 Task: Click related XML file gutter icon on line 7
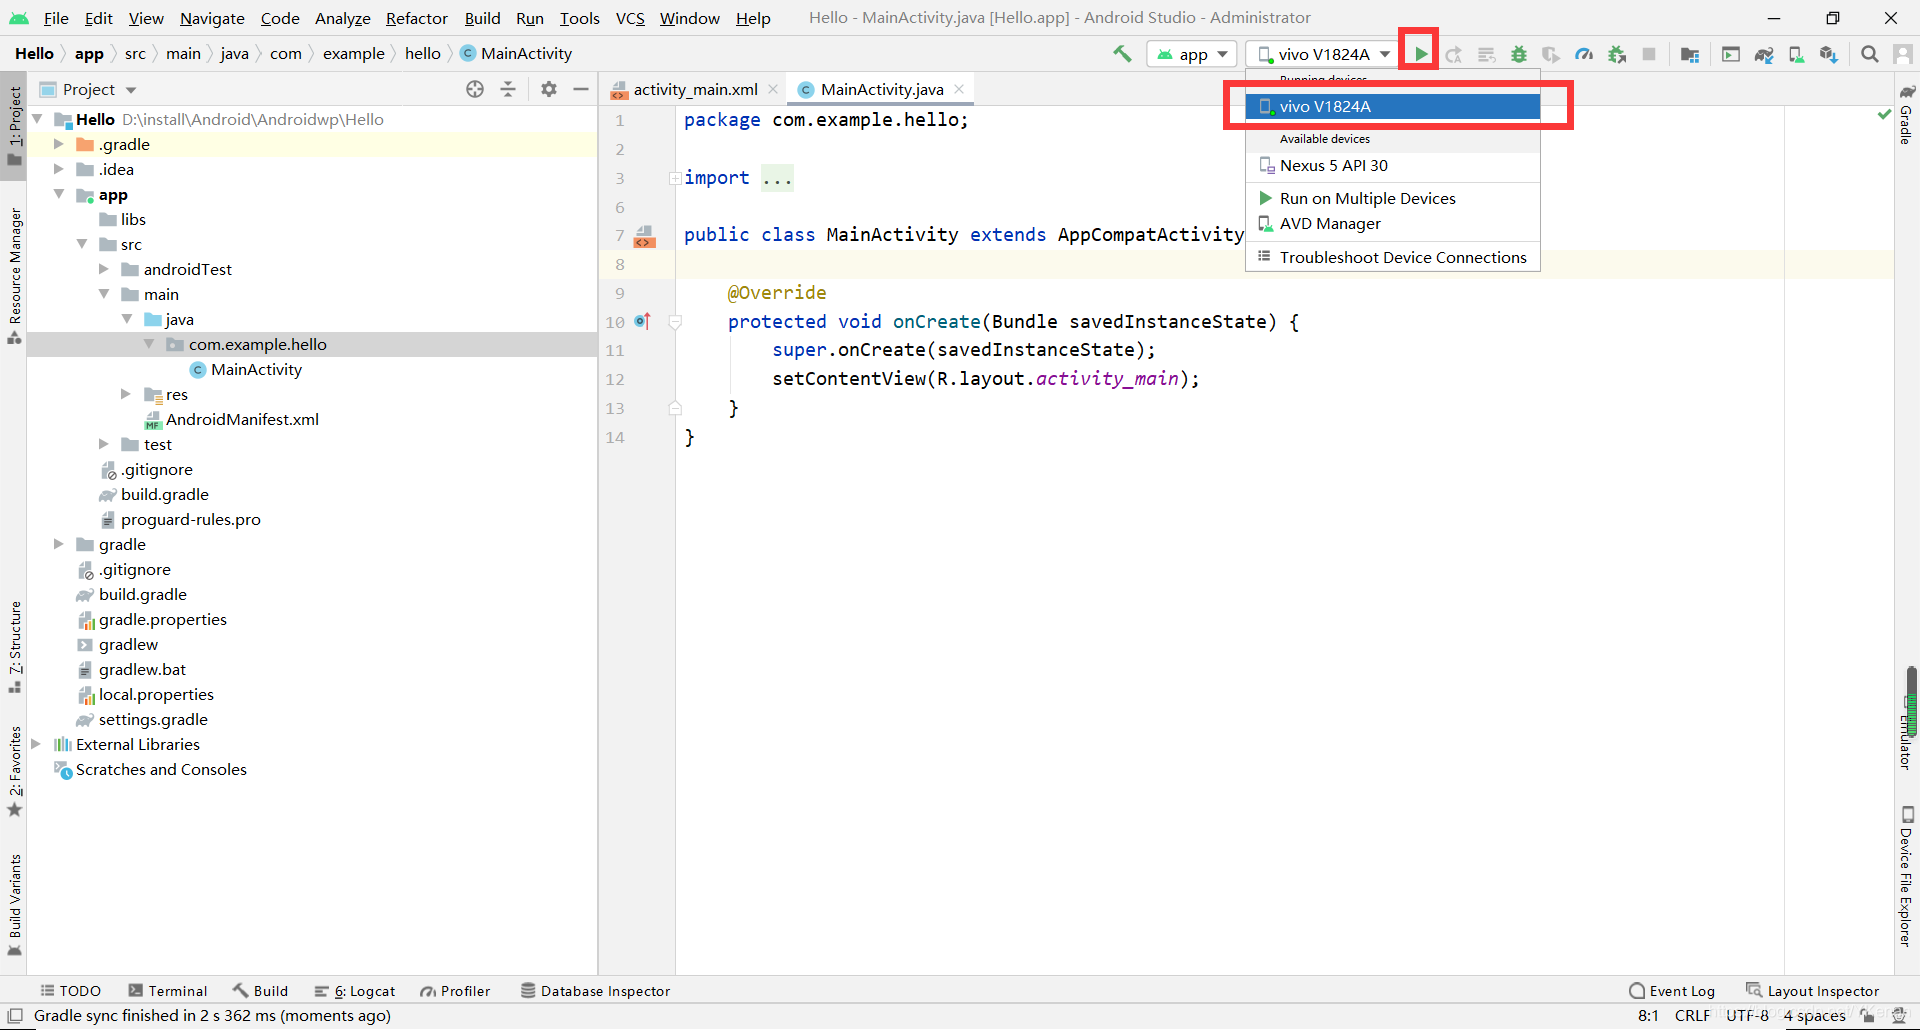(x=644, y=236)
